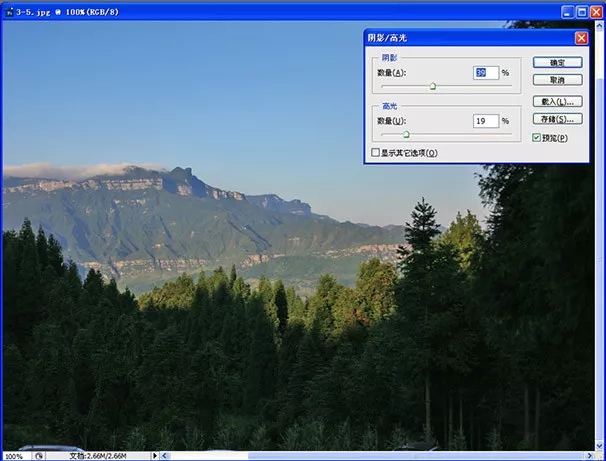
Task: Click the 100% zoom field in status bar
Action: tap(14, 455)
